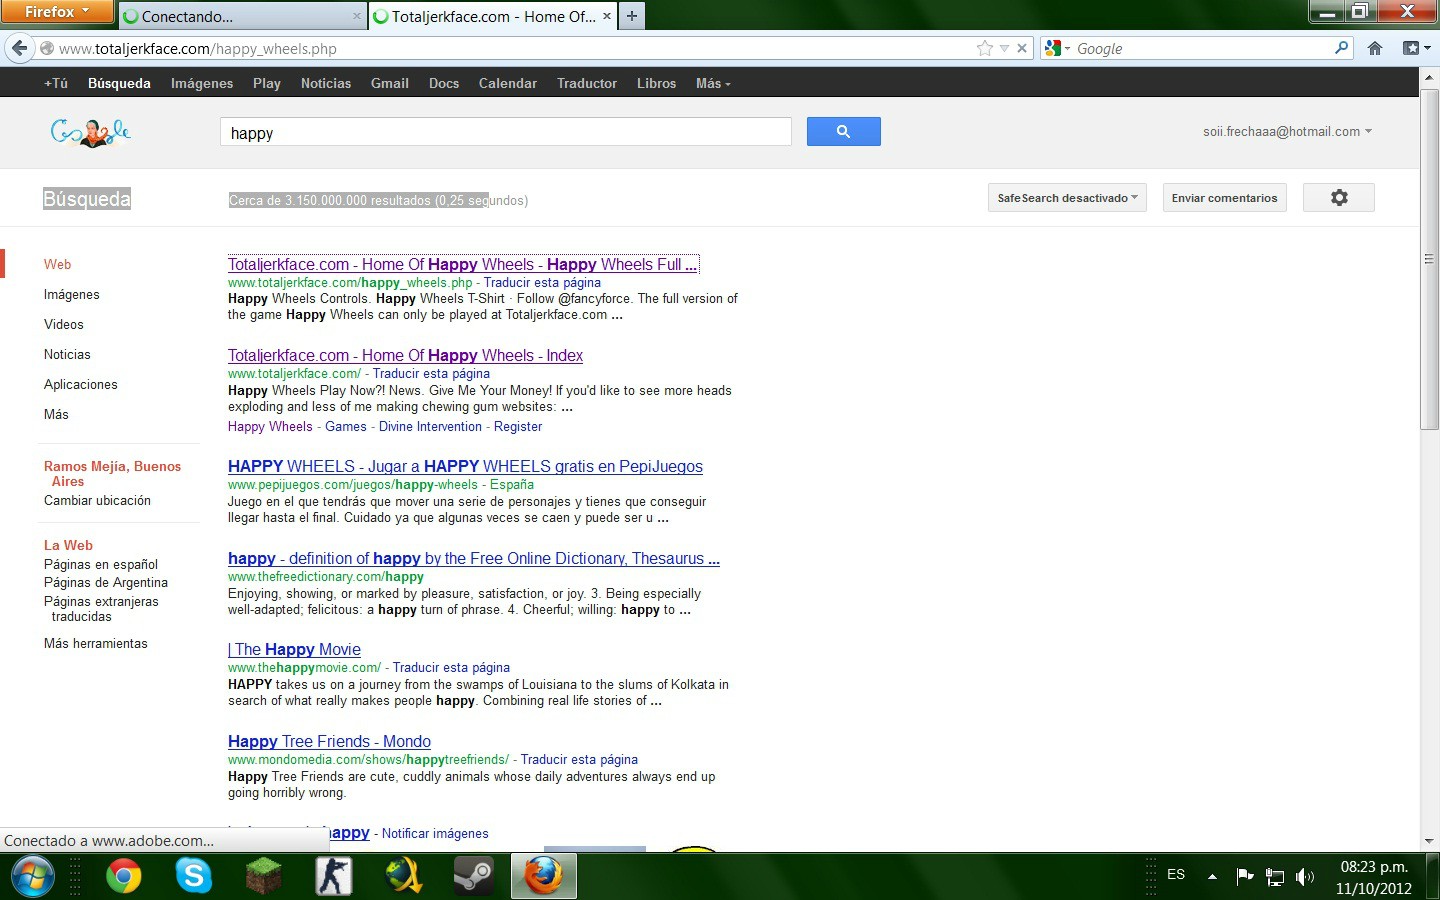This screenshot has height=900, width=1440.
Task: Expand SafeSearch desactivado dropdown
Action: click(1067, 198)
